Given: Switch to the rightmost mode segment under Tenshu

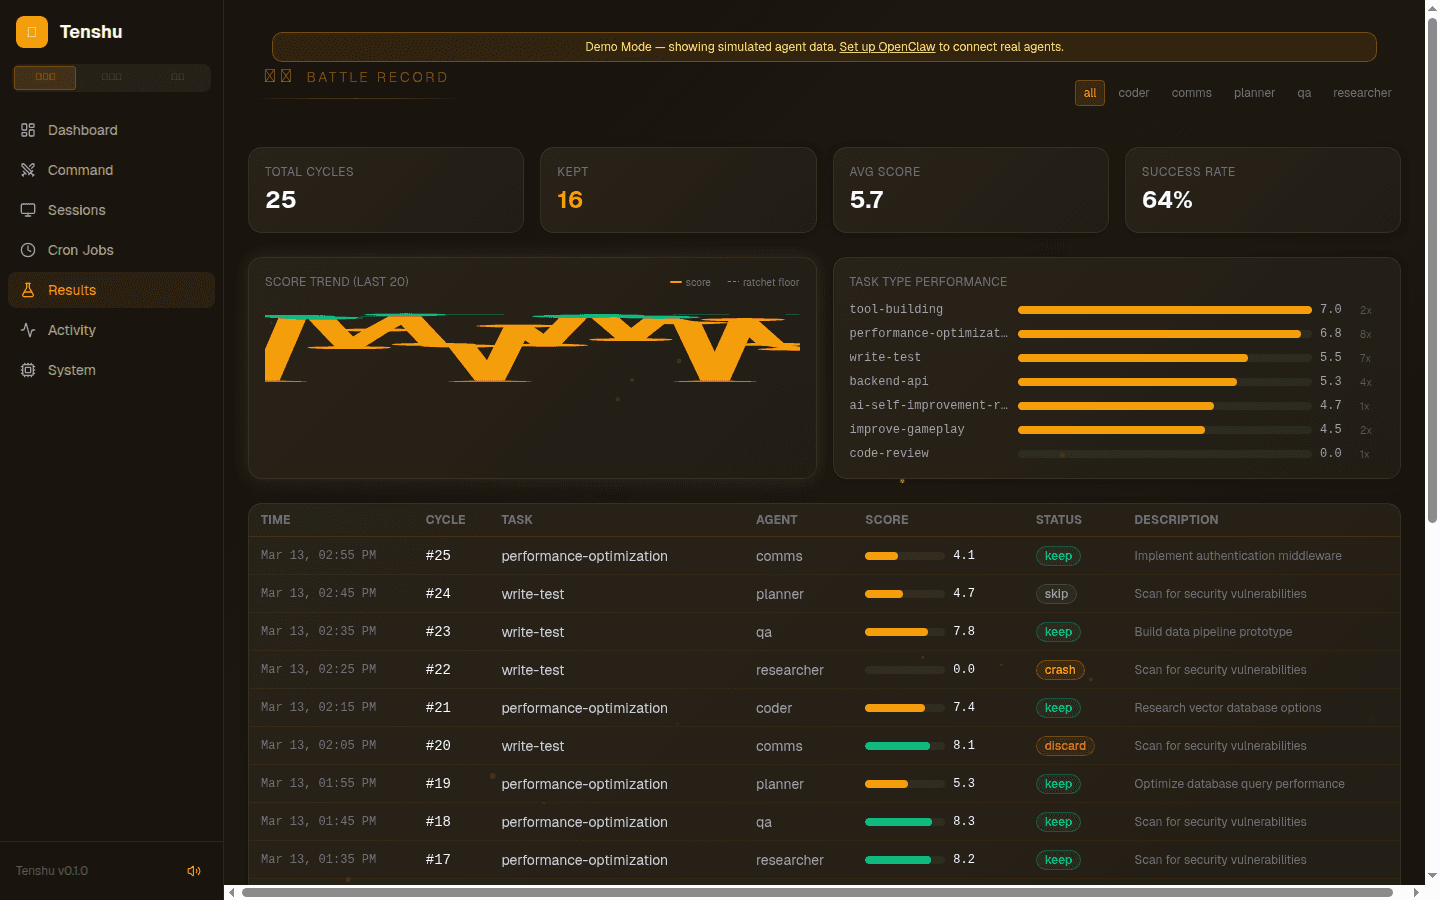Looking at the screenshot, I should (x=177, y=77).
